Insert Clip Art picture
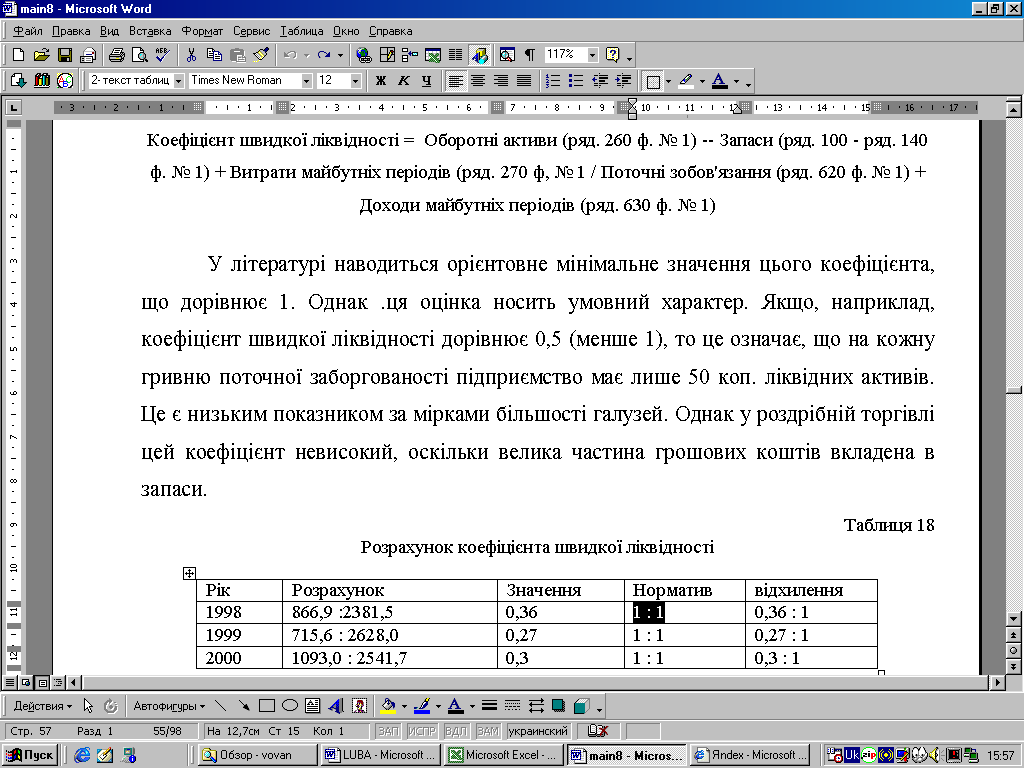1024x768 pixels. 359,705
